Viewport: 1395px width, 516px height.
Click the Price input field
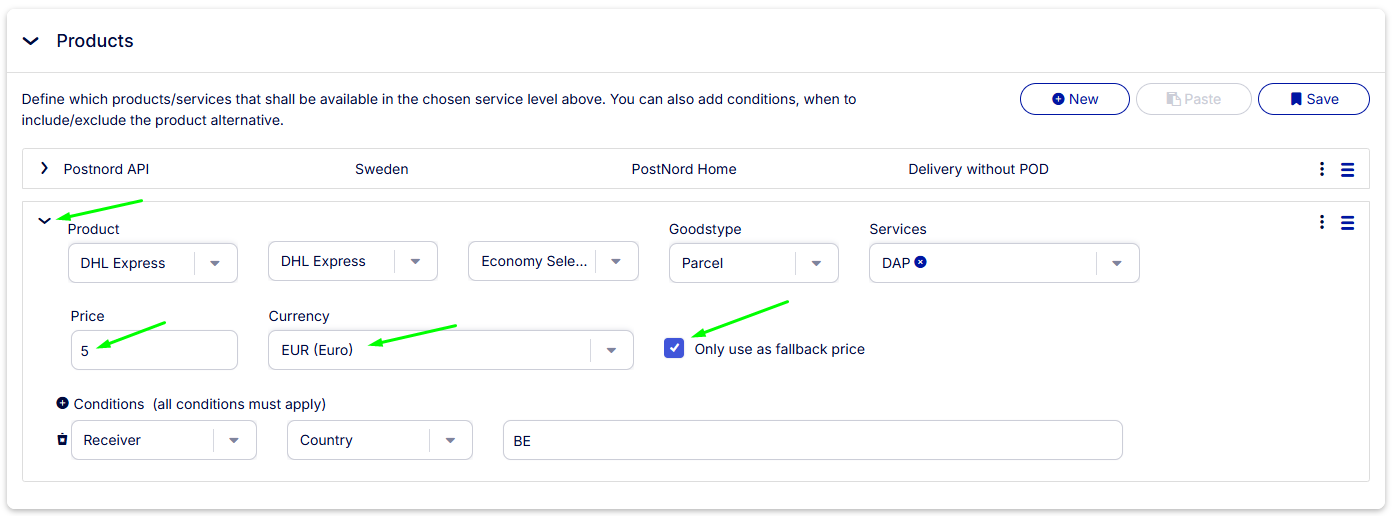click(154, 351)
